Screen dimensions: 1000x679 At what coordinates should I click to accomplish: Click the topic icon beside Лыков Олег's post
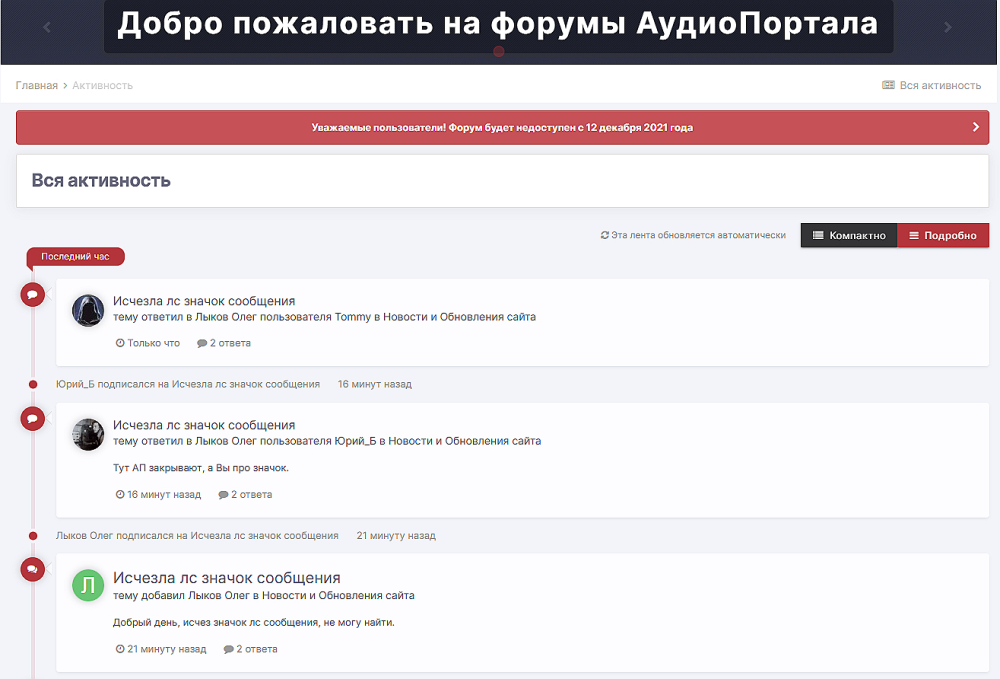(33, 569)
